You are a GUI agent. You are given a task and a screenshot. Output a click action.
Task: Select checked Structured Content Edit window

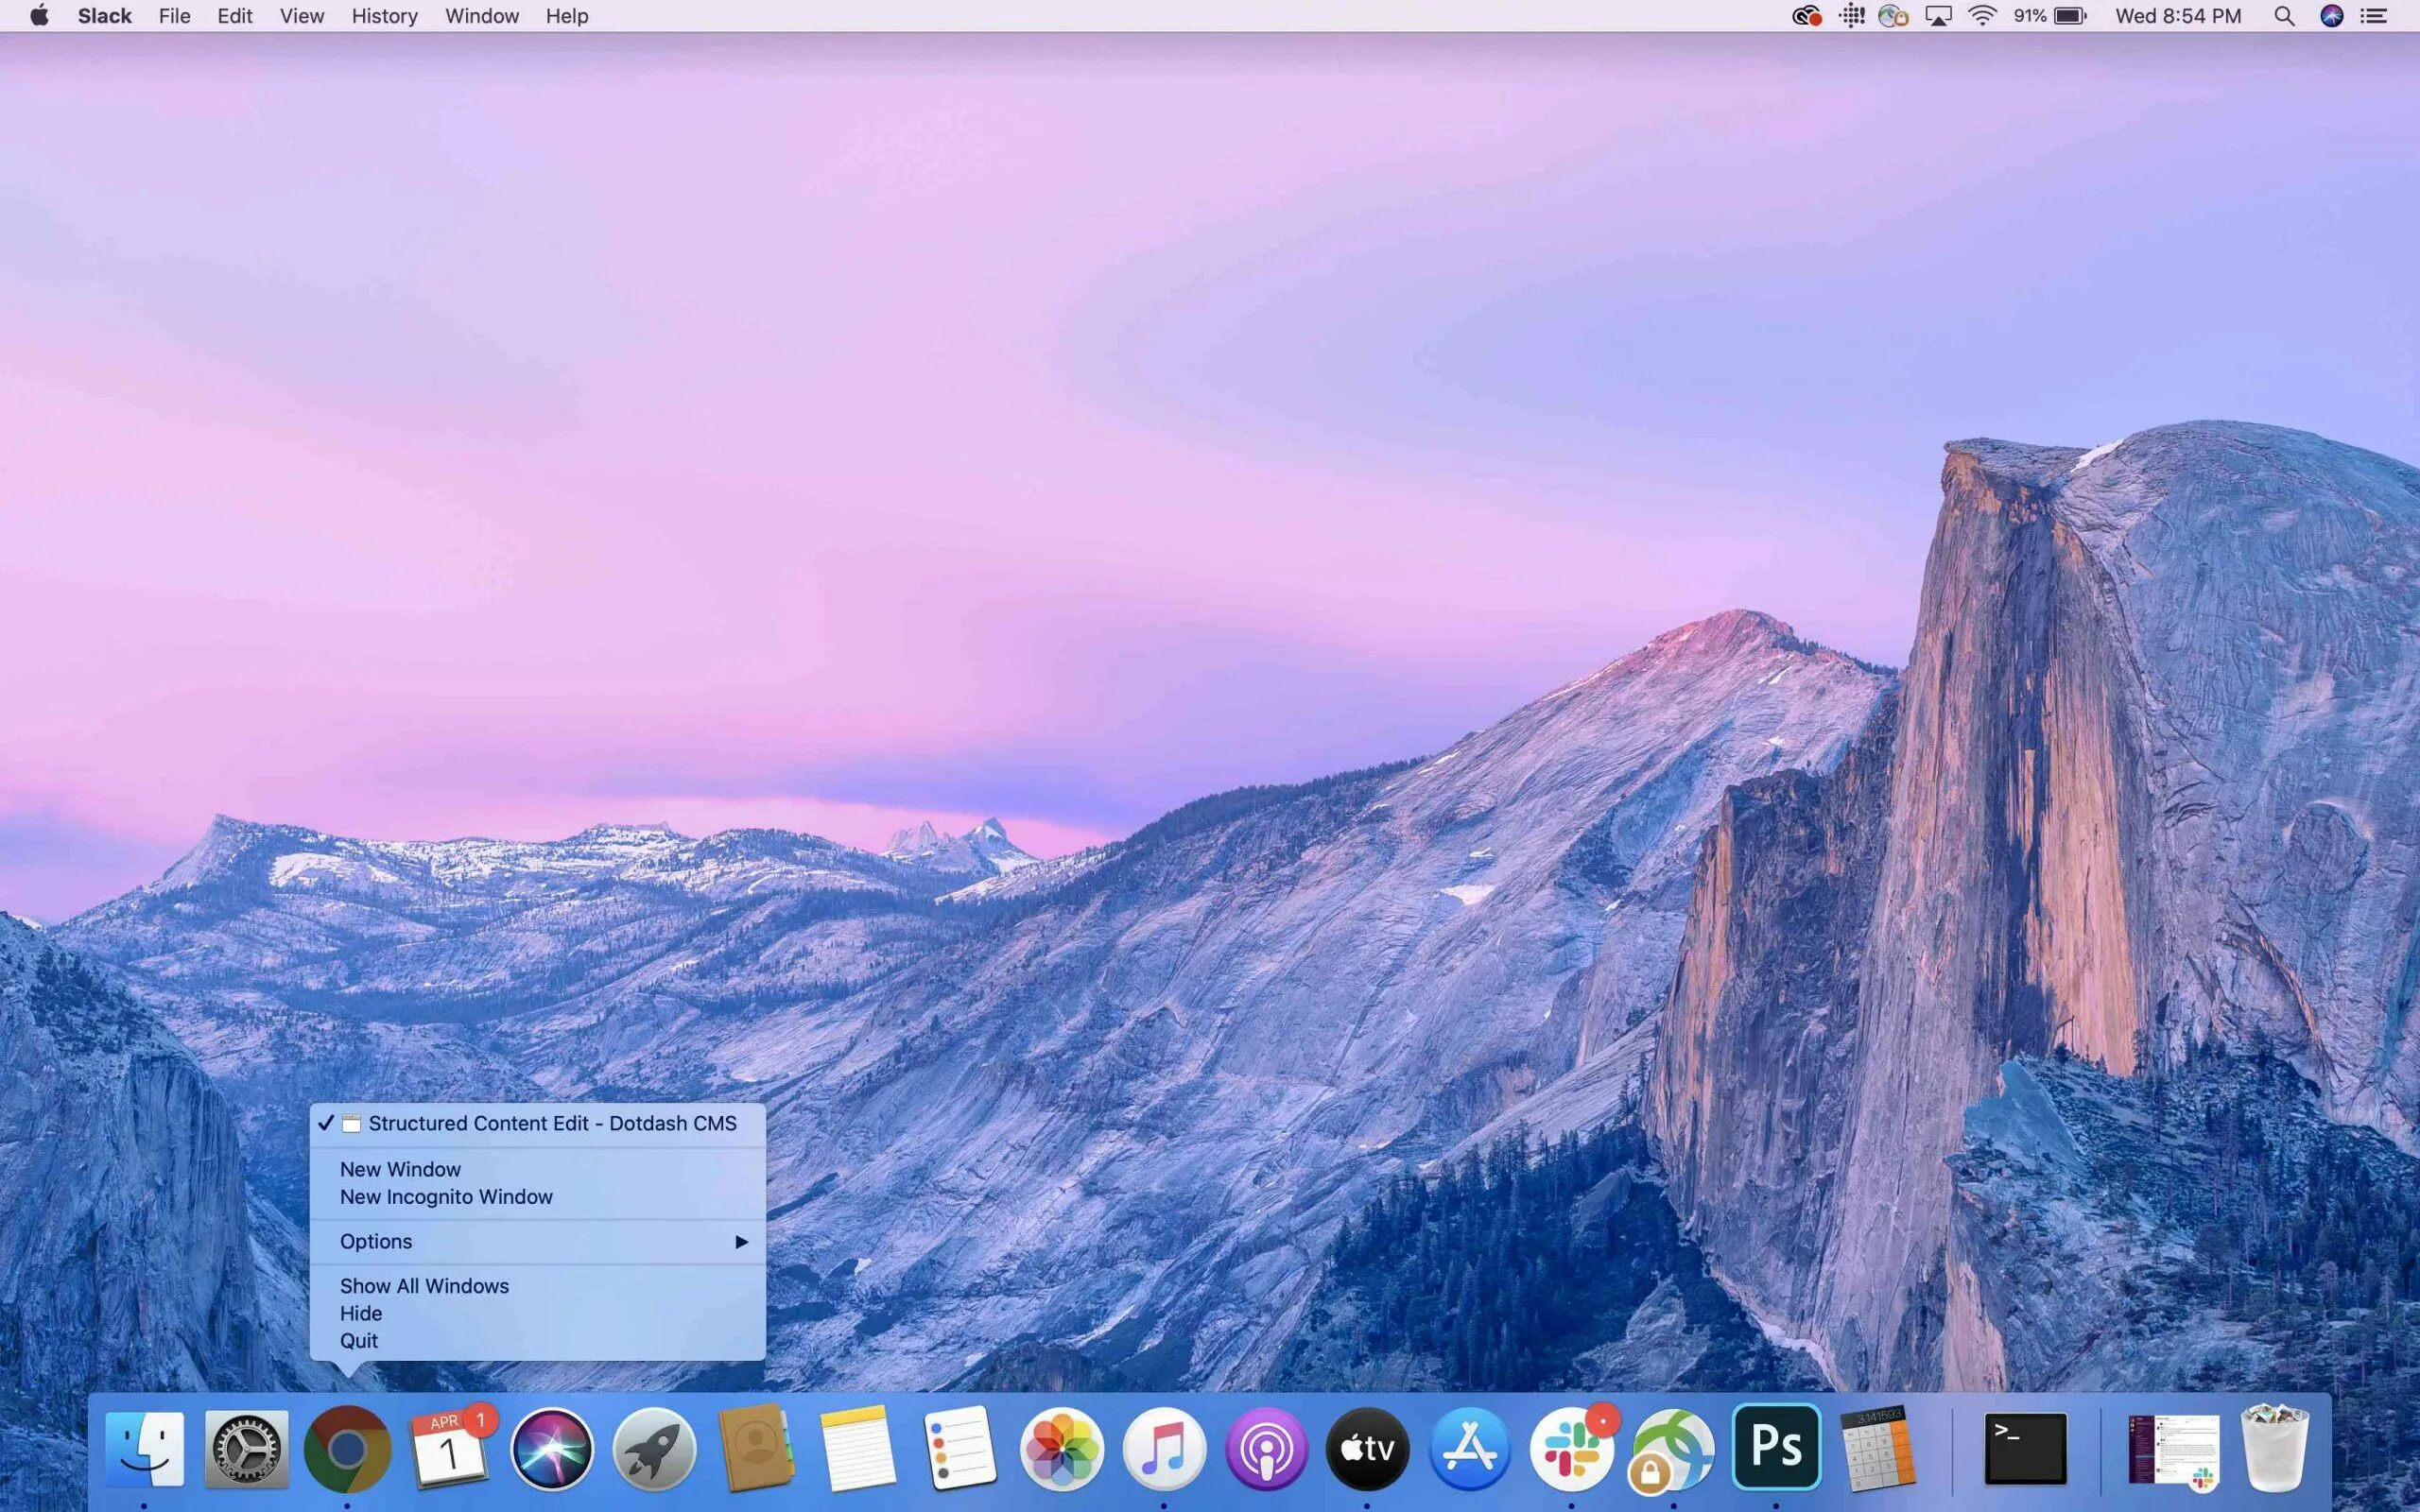[x=551, y=1123]
